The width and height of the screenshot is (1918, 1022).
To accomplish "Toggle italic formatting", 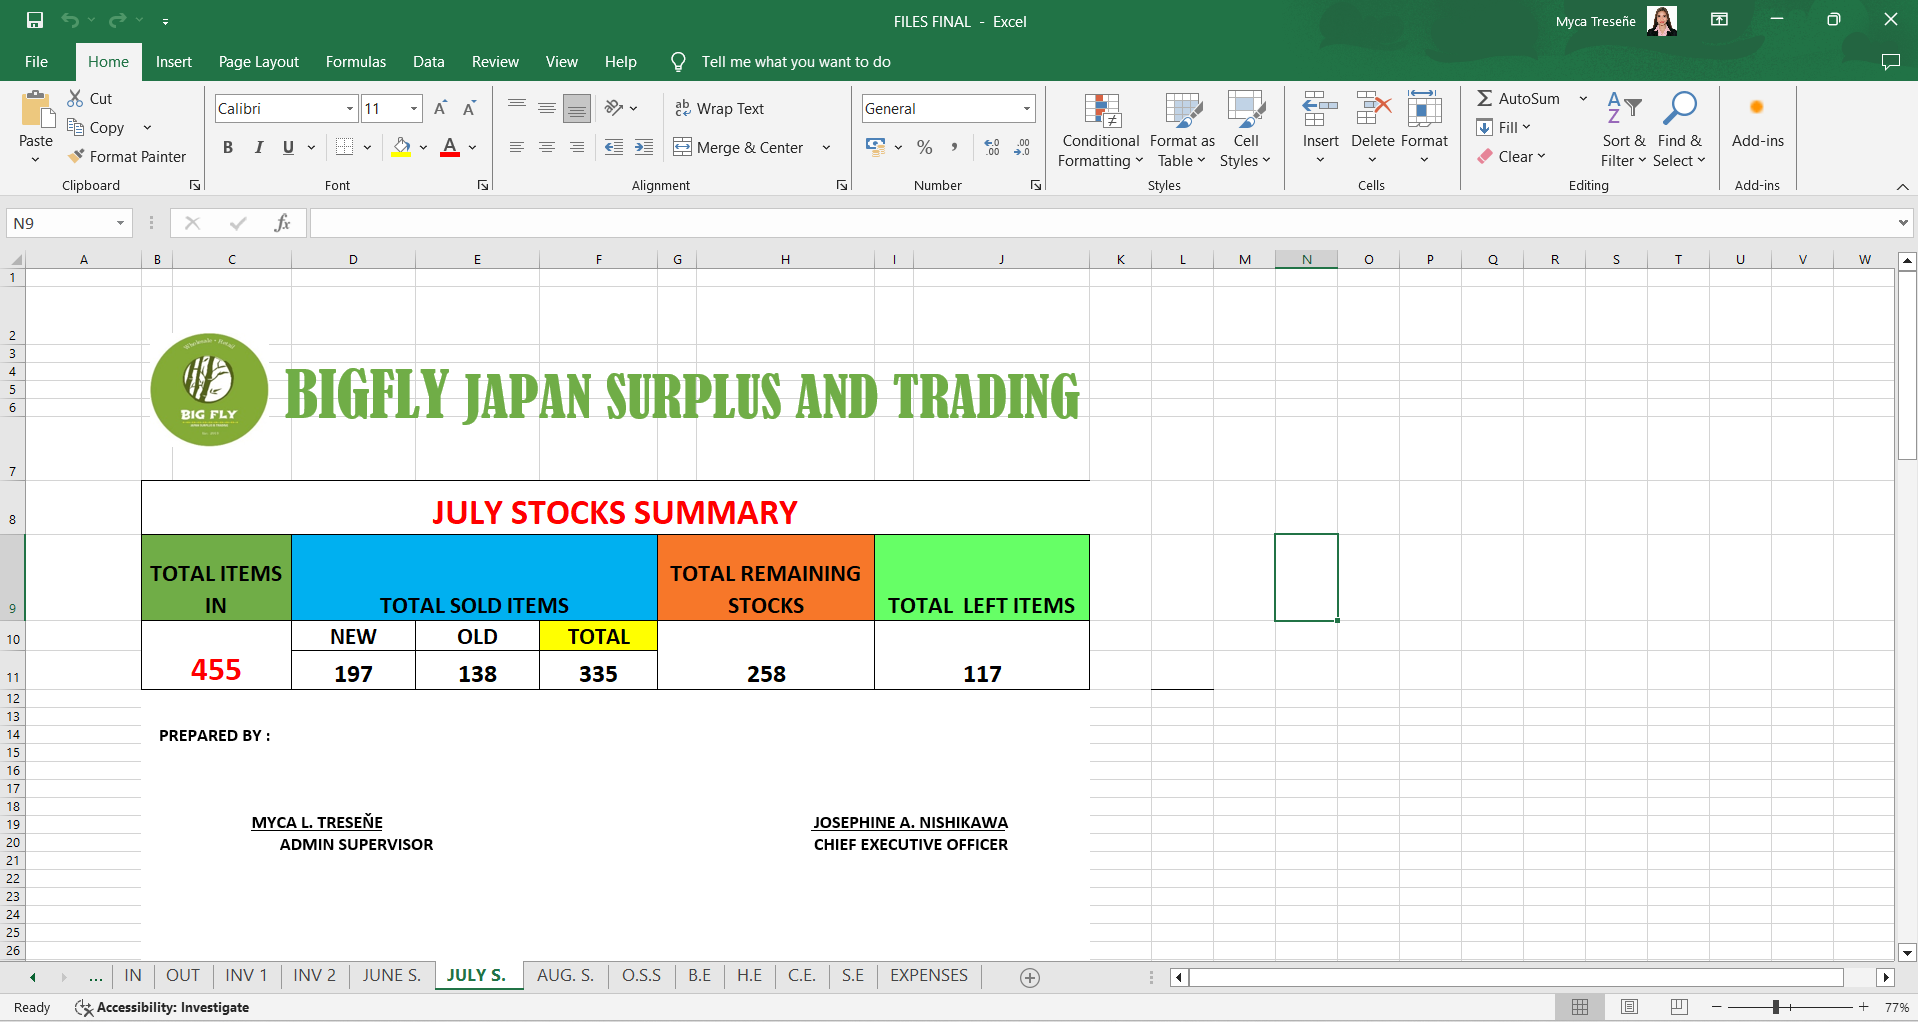I will [x=258, y=147].
